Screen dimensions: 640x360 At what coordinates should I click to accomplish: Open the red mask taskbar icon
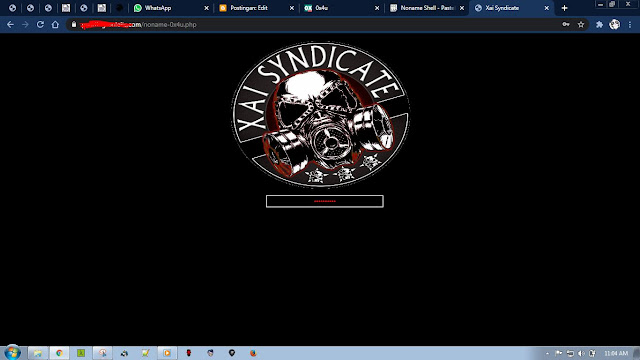click(x=189, y=353)
